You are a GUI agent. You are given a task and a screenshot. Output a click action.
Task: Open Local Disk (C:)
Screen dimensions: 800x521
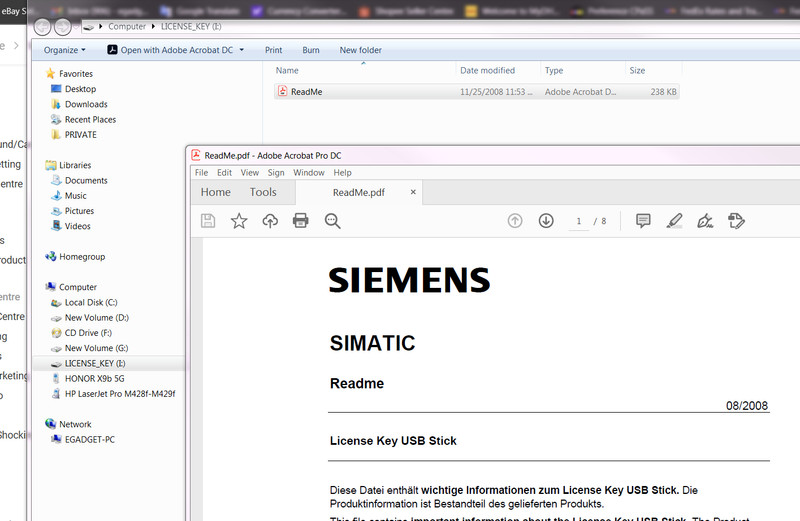[91, 302]
